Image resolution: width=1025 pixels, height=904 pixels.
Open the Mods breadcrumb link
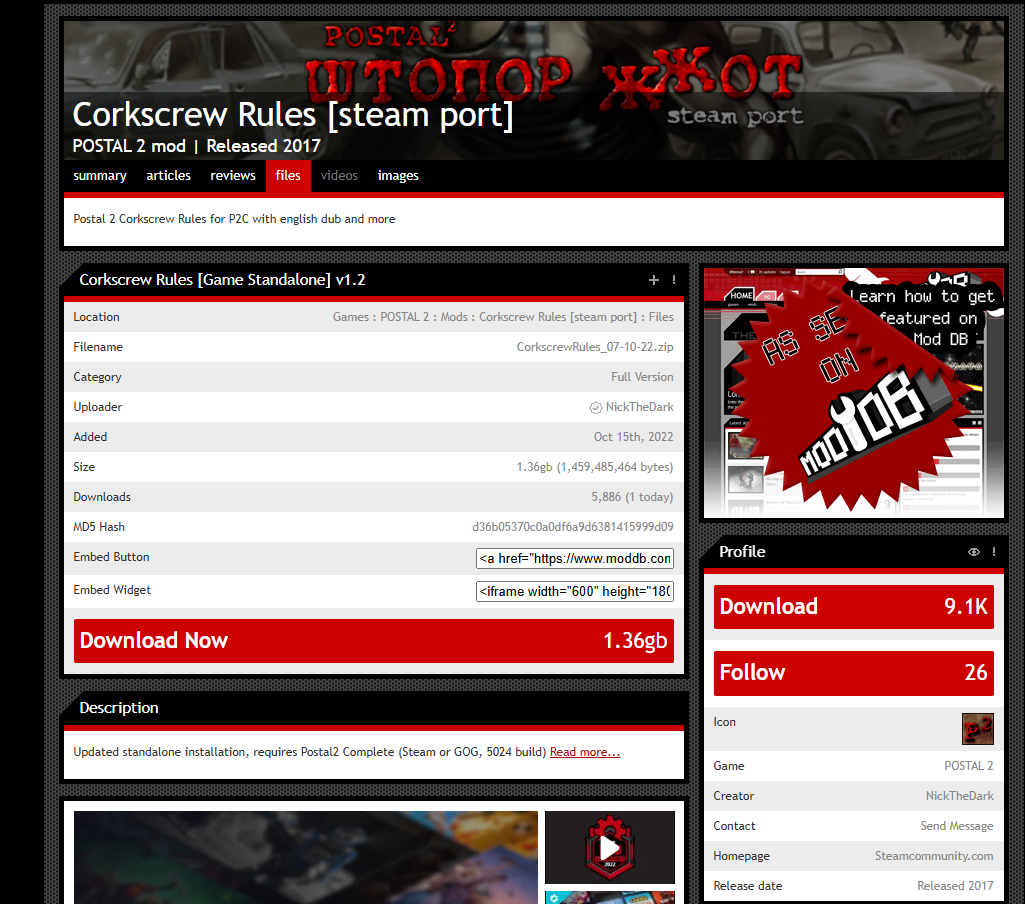(x=454, y=317)
